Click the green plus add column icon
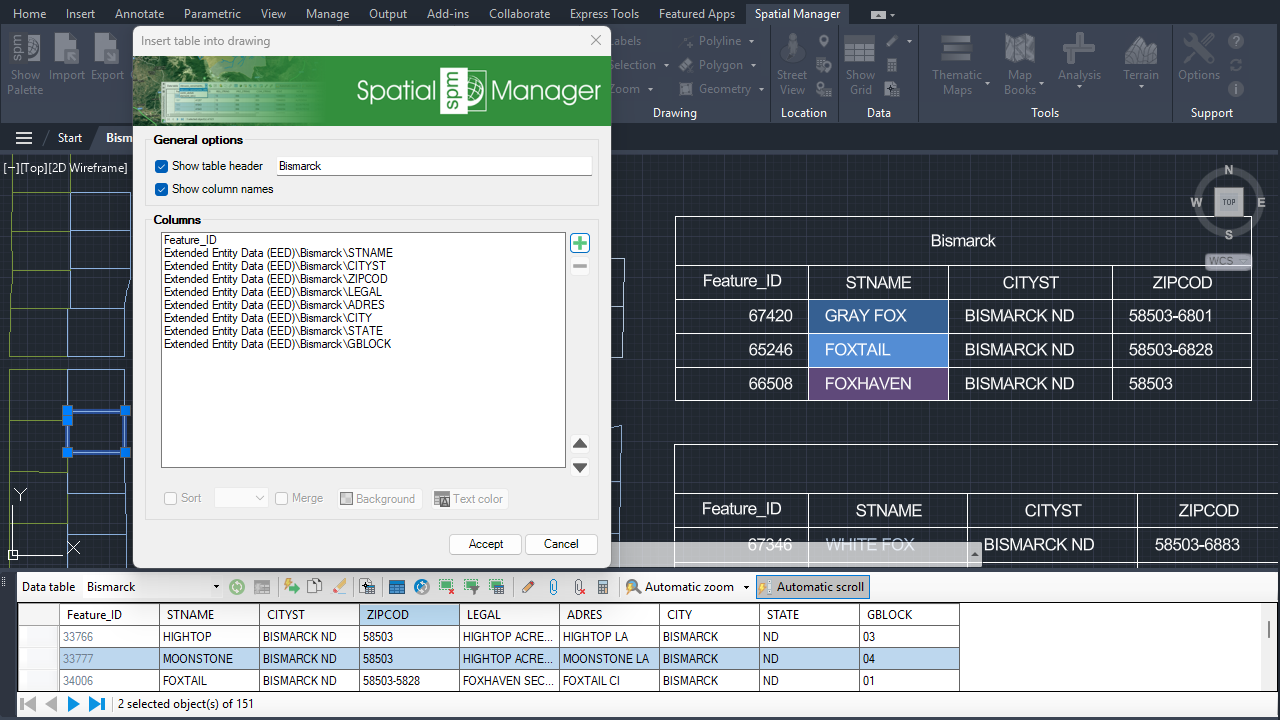This screenshot has width=1280, height=720. click(x=580, y=243)
